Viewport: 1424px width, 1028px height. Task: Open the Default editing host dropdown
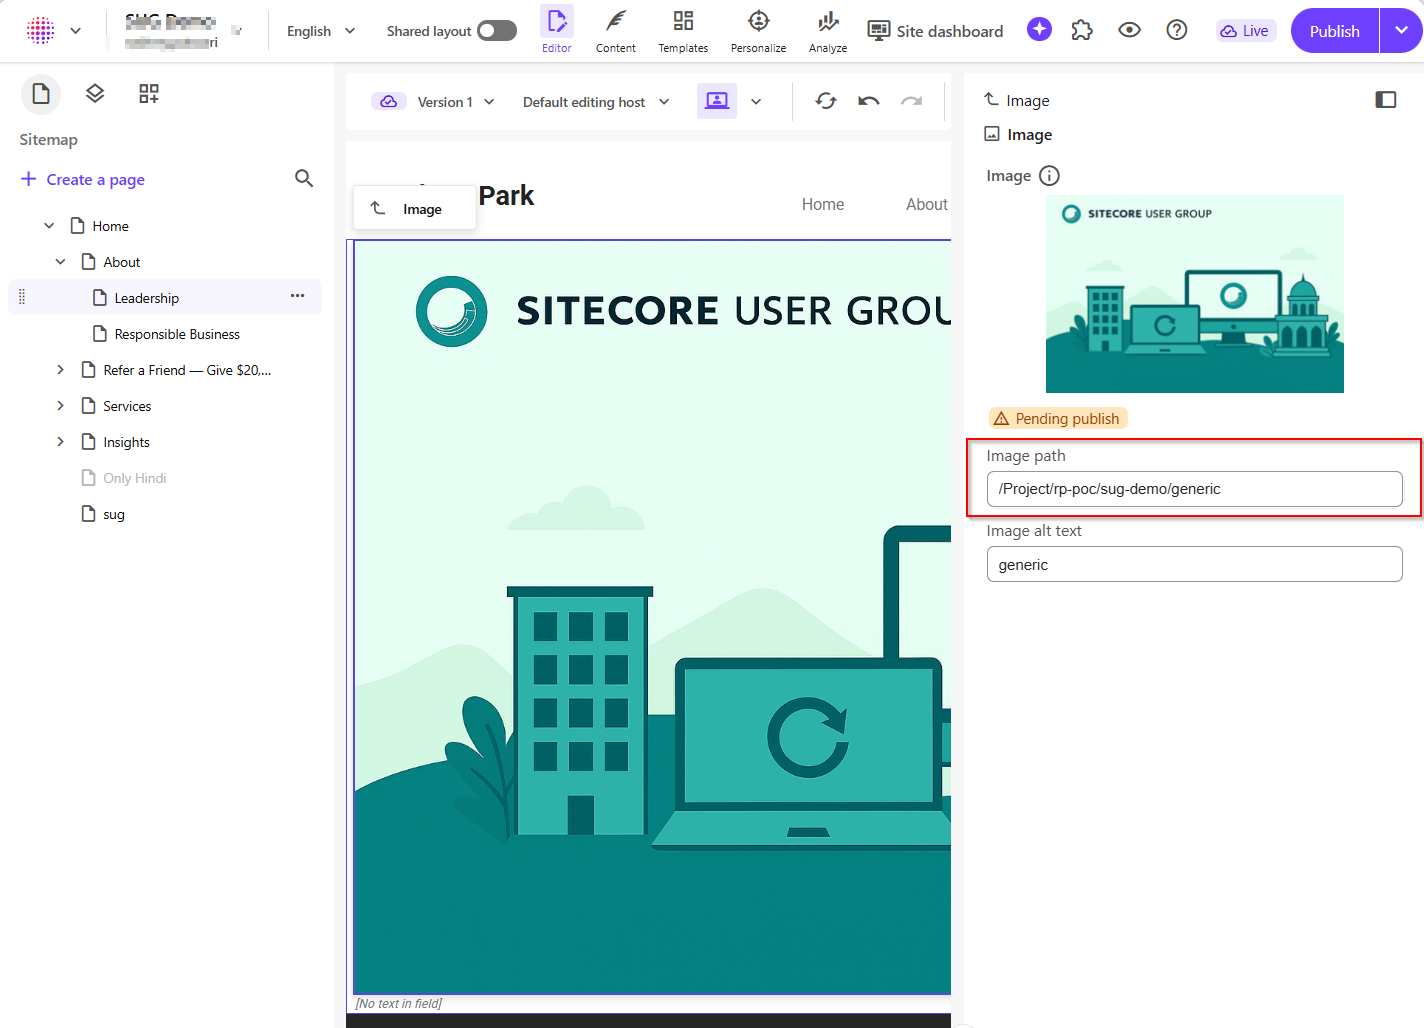[x=596, y=102]
